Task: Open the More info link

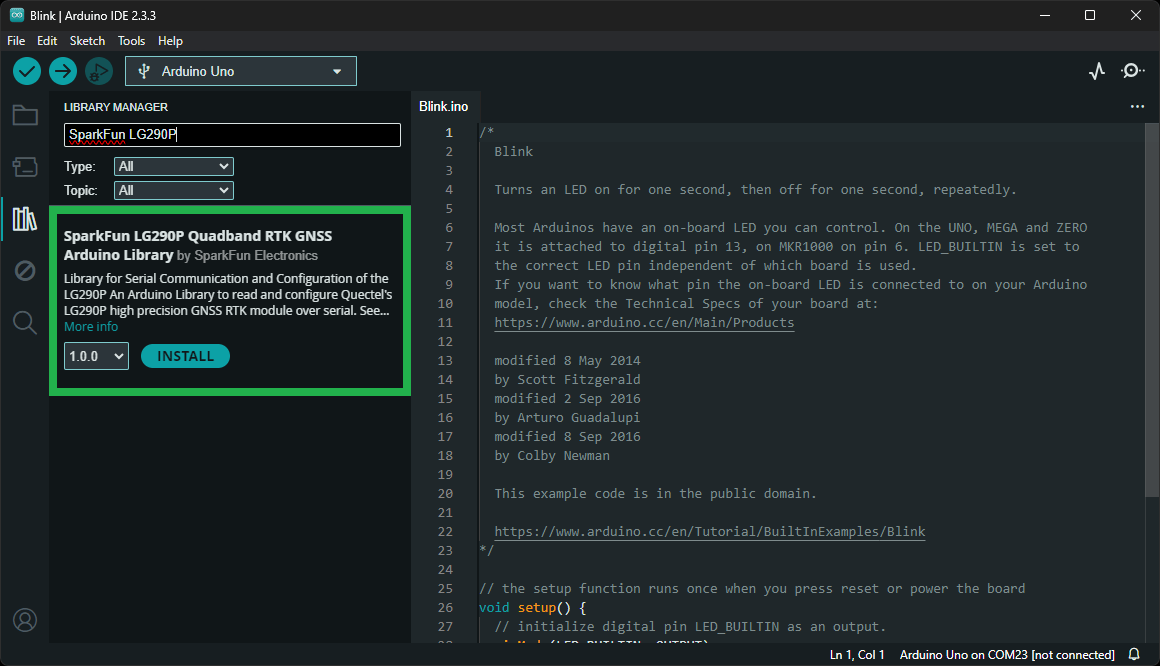Action: pyautogui.click(x=90, y=326)
